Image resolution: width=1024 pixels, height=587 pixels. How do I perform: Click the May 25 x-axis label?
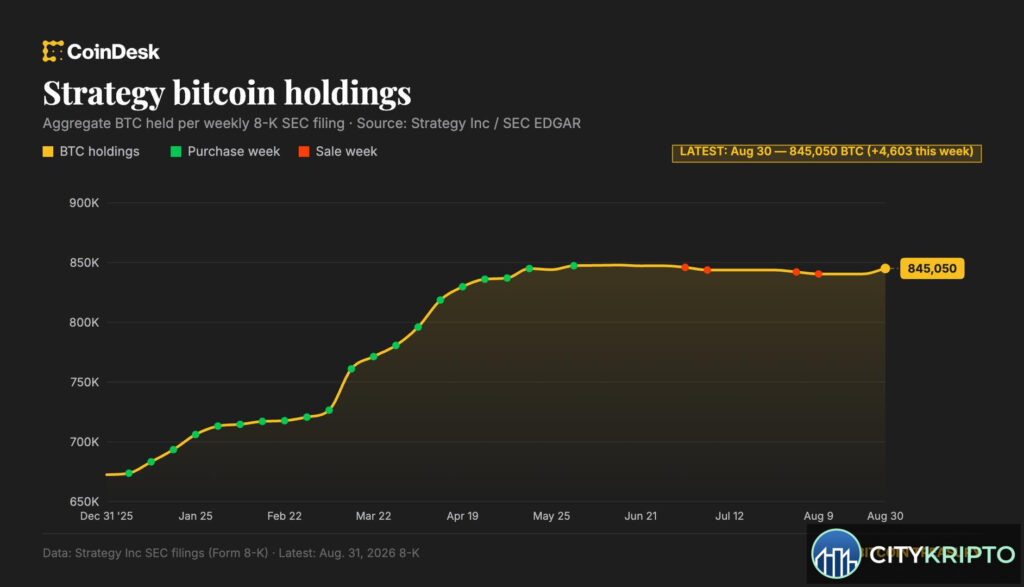(x=551, y=516)
